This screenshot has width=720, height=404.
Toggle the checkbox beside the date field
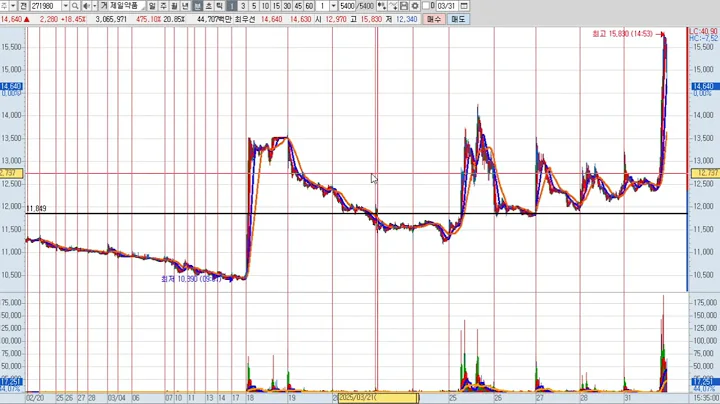click(x=426, y=6)
